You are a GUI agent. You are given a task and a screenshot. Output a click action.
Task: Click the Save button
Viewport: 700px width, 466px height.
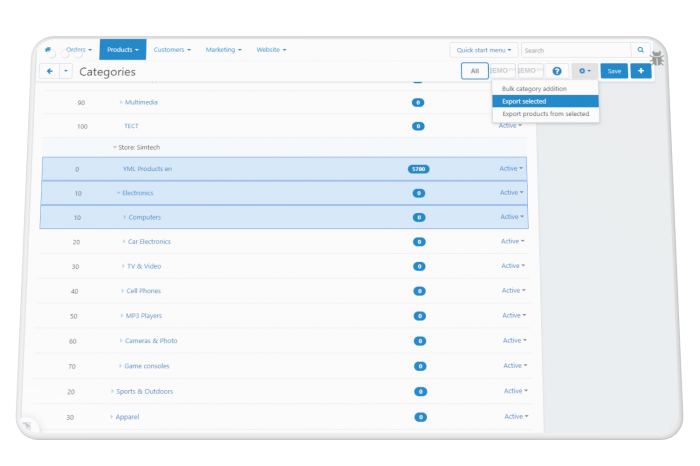pos(614,71)
